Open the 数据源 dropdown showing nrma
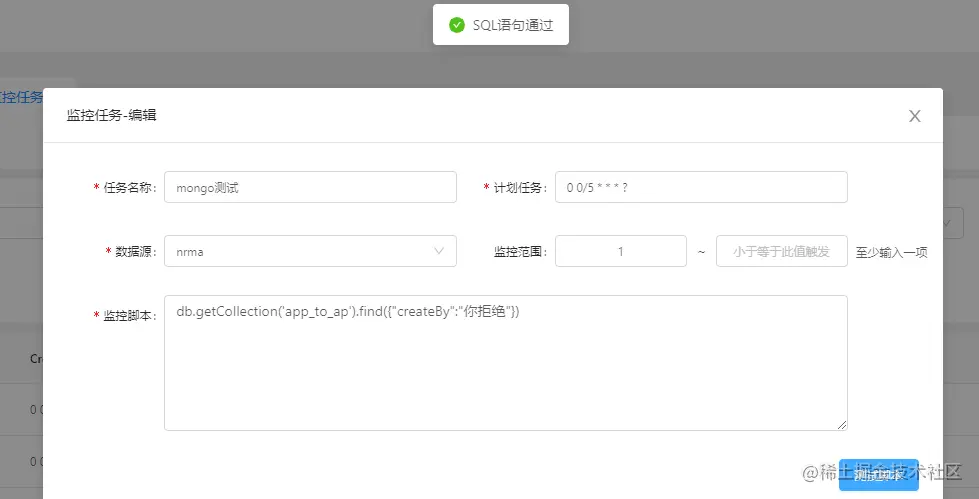 (310, 251)
